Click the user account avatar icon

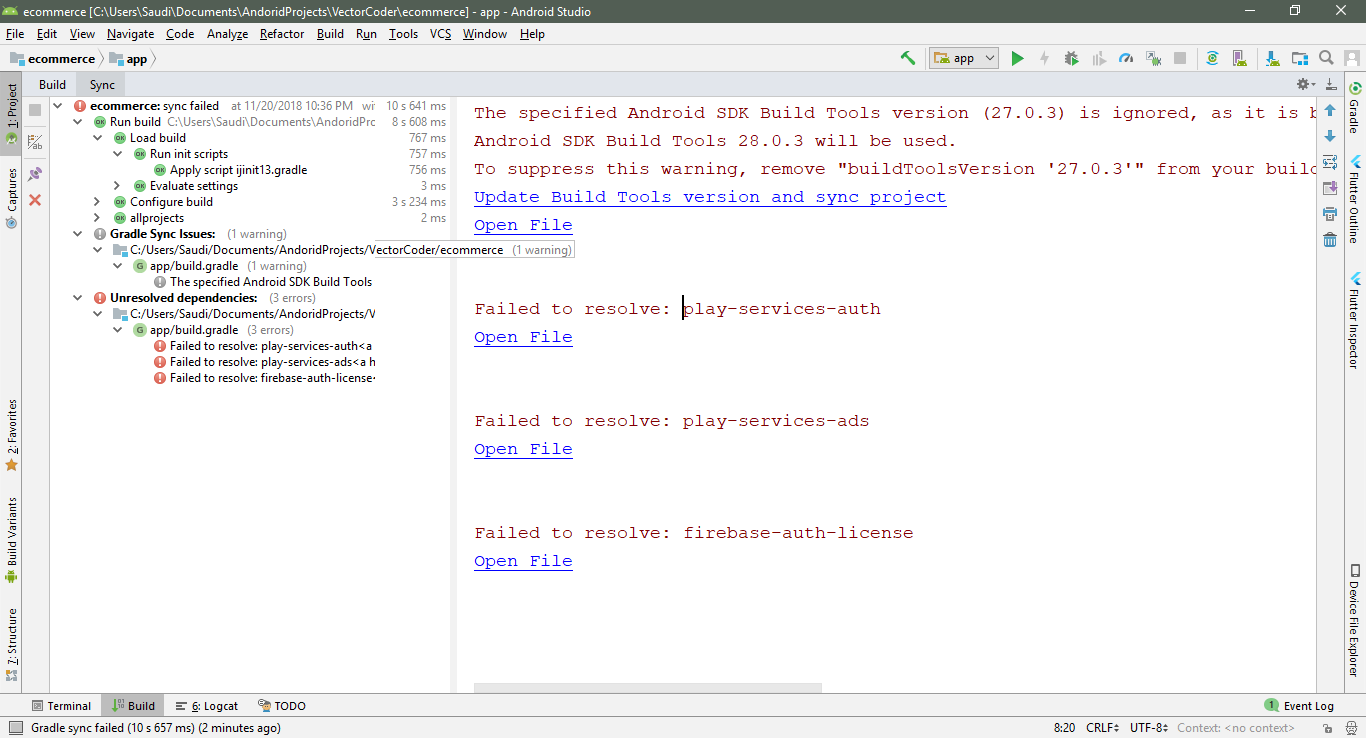(1352, 58)
